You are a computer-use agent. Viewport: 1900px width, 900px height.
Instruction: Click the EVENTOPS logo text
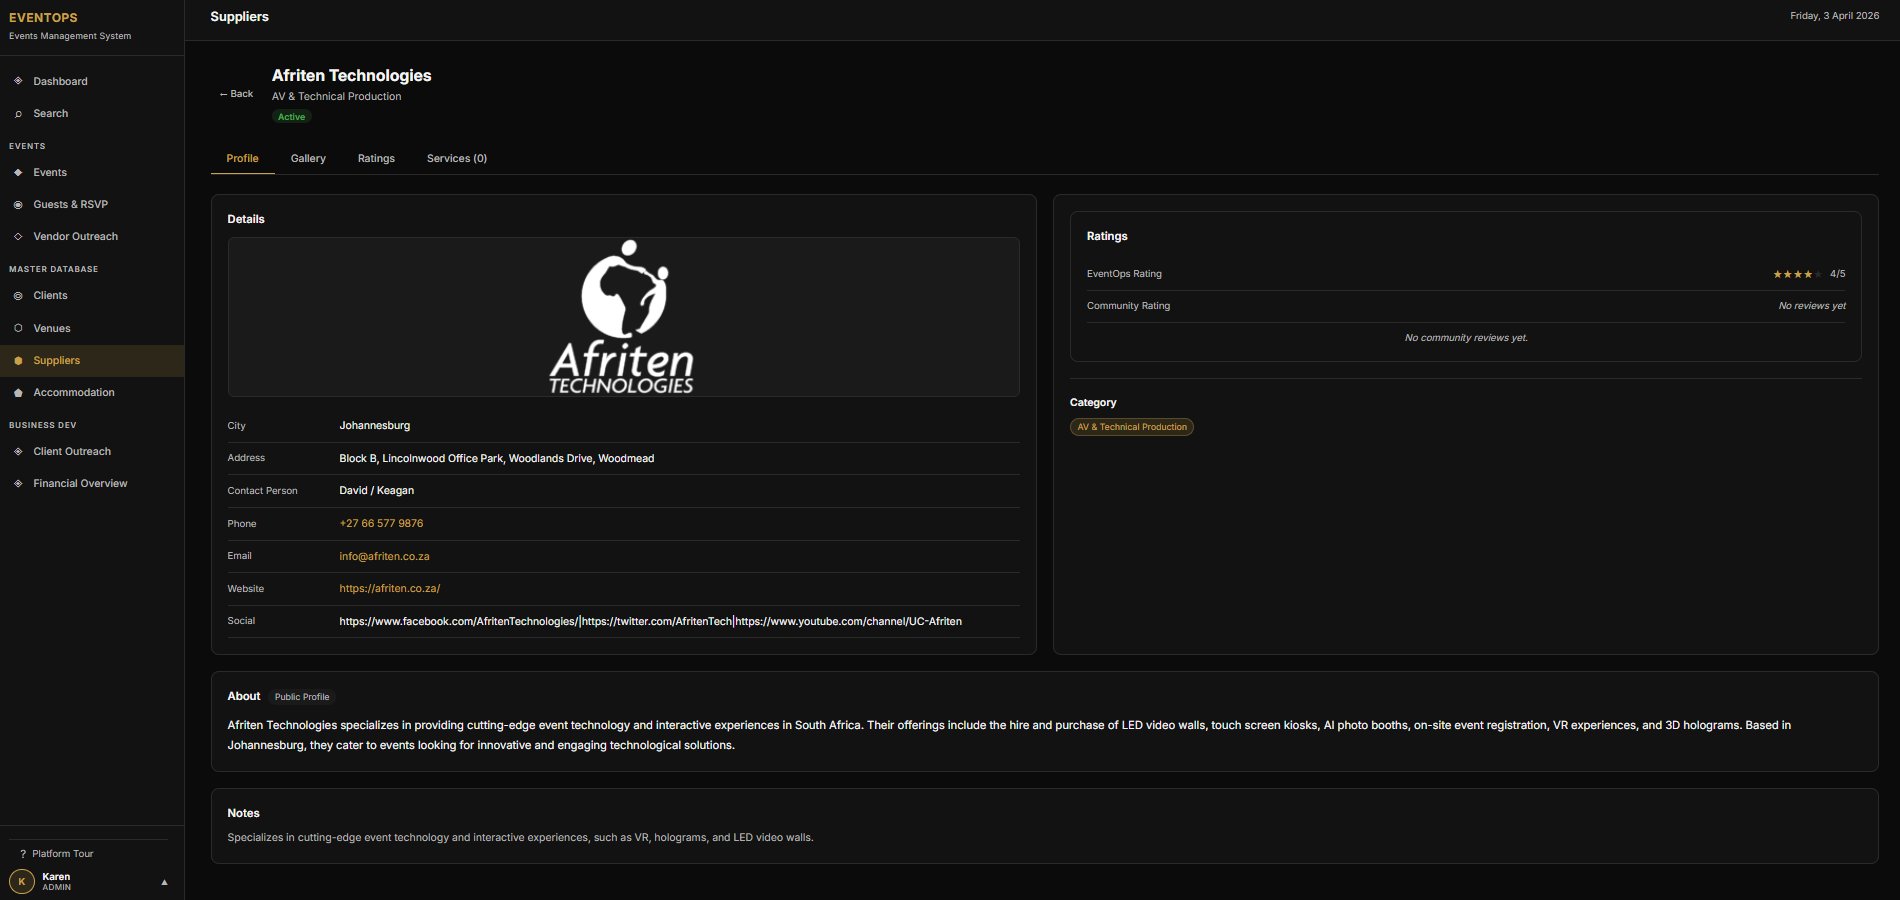point(43,18)
